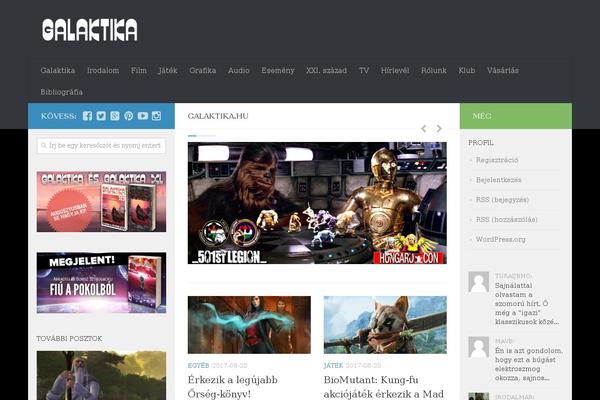
Task: Open the Audio menu item
Action: [x=238, y=70]
